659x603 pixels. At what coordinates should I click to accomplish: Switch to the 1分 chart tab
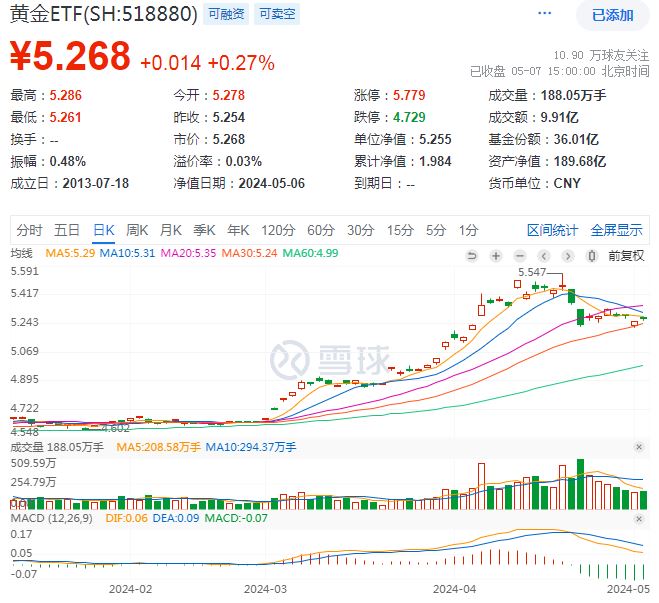click(469, 230)
